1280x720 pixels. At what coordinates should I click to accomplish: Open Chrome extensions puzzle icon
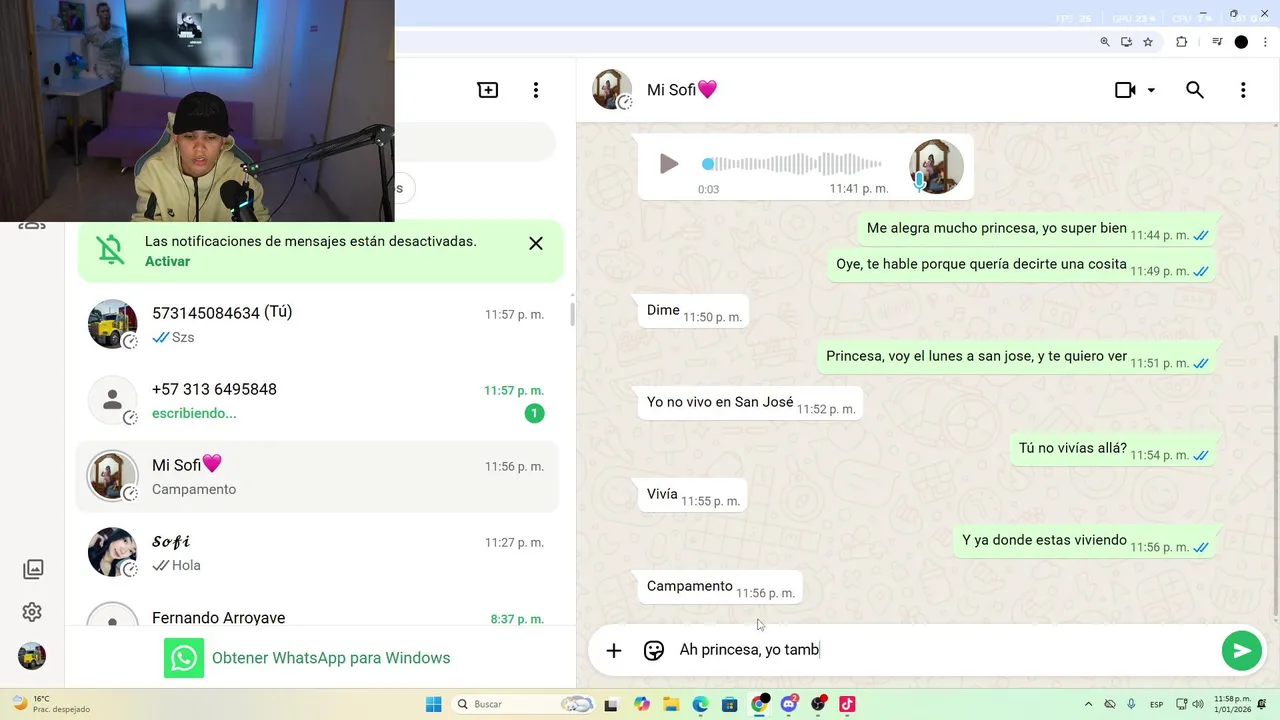[1182, 42]
